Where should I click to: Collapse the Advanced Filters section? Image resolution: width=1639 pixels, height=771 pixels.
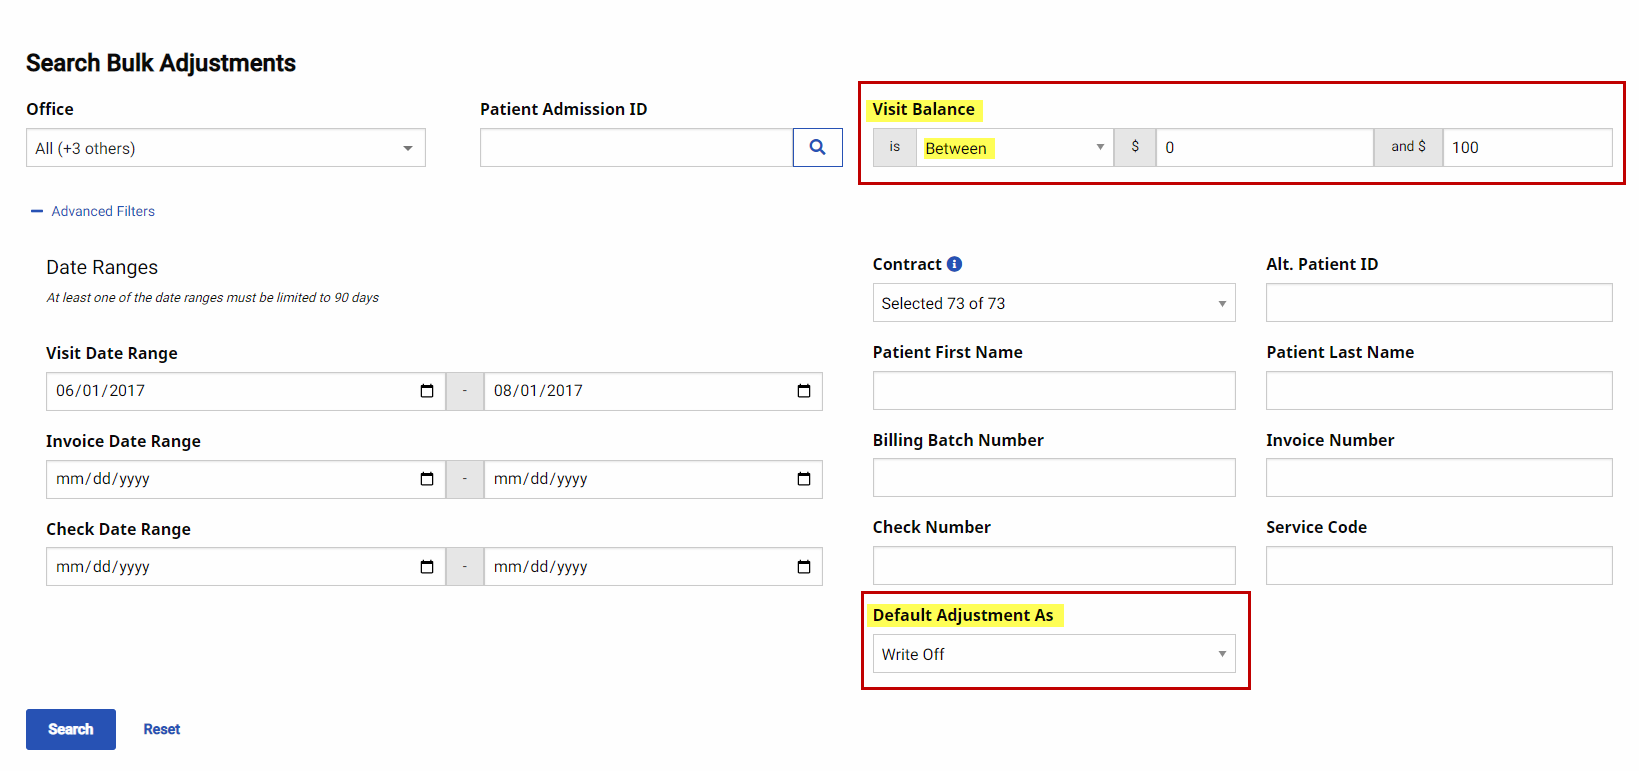(x=93, y=211)
